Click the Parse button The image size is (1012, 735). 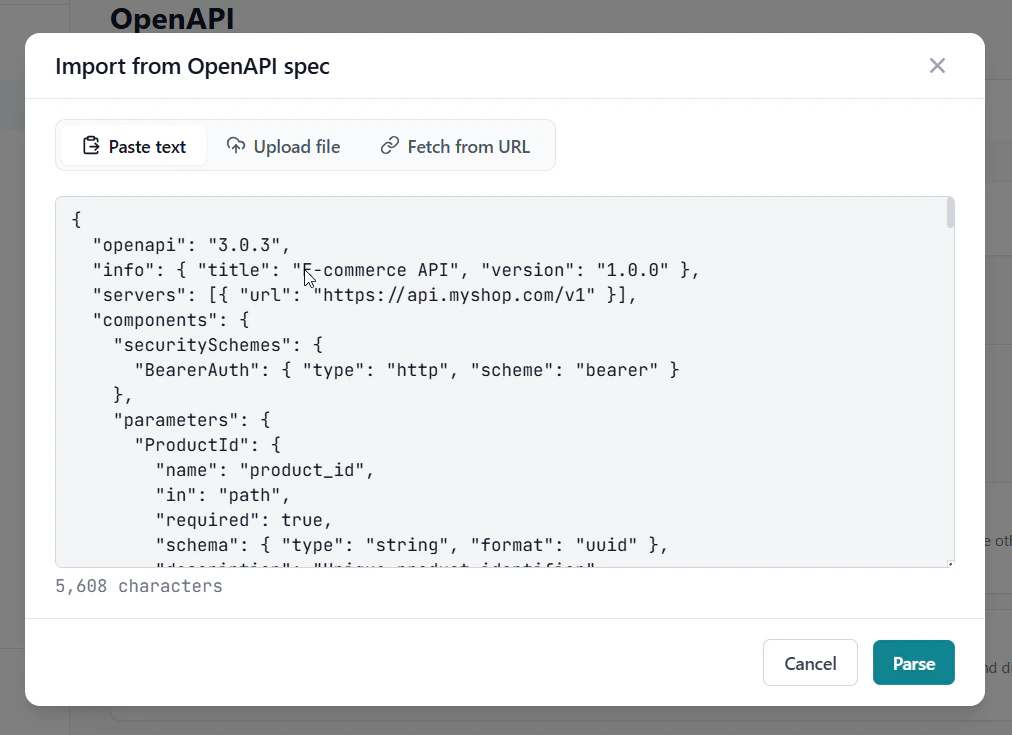pyautogui.click(x=913, y=663)
